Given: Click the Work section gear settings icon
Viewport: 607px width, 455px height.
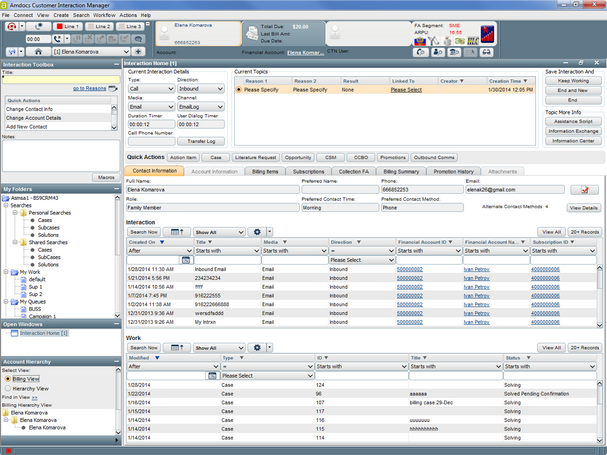Looking at the screenshot, I should click(x=257, y=348).
